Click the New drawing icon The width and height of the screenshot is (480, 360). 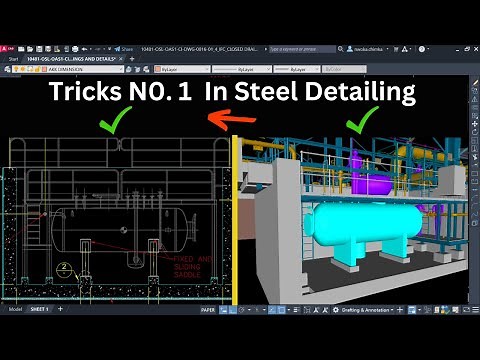click(21, 49)
